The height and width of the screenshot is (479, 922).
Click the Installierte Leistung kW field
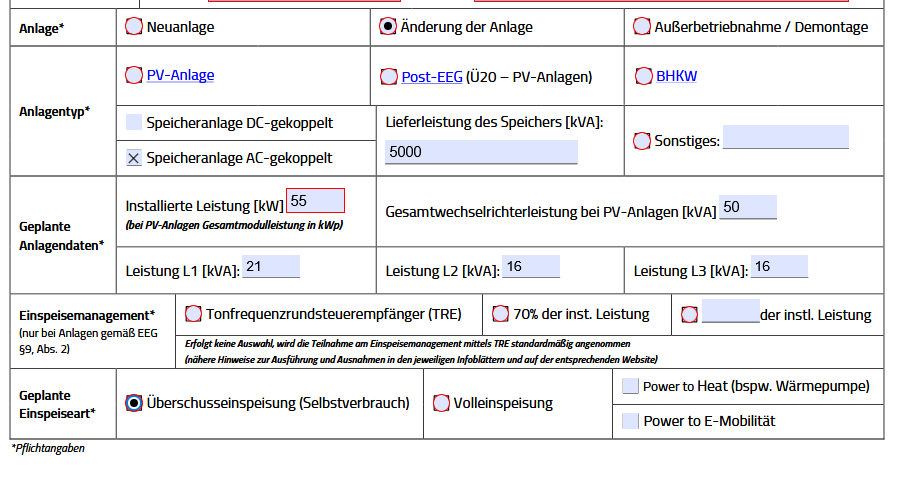[315, 201]
